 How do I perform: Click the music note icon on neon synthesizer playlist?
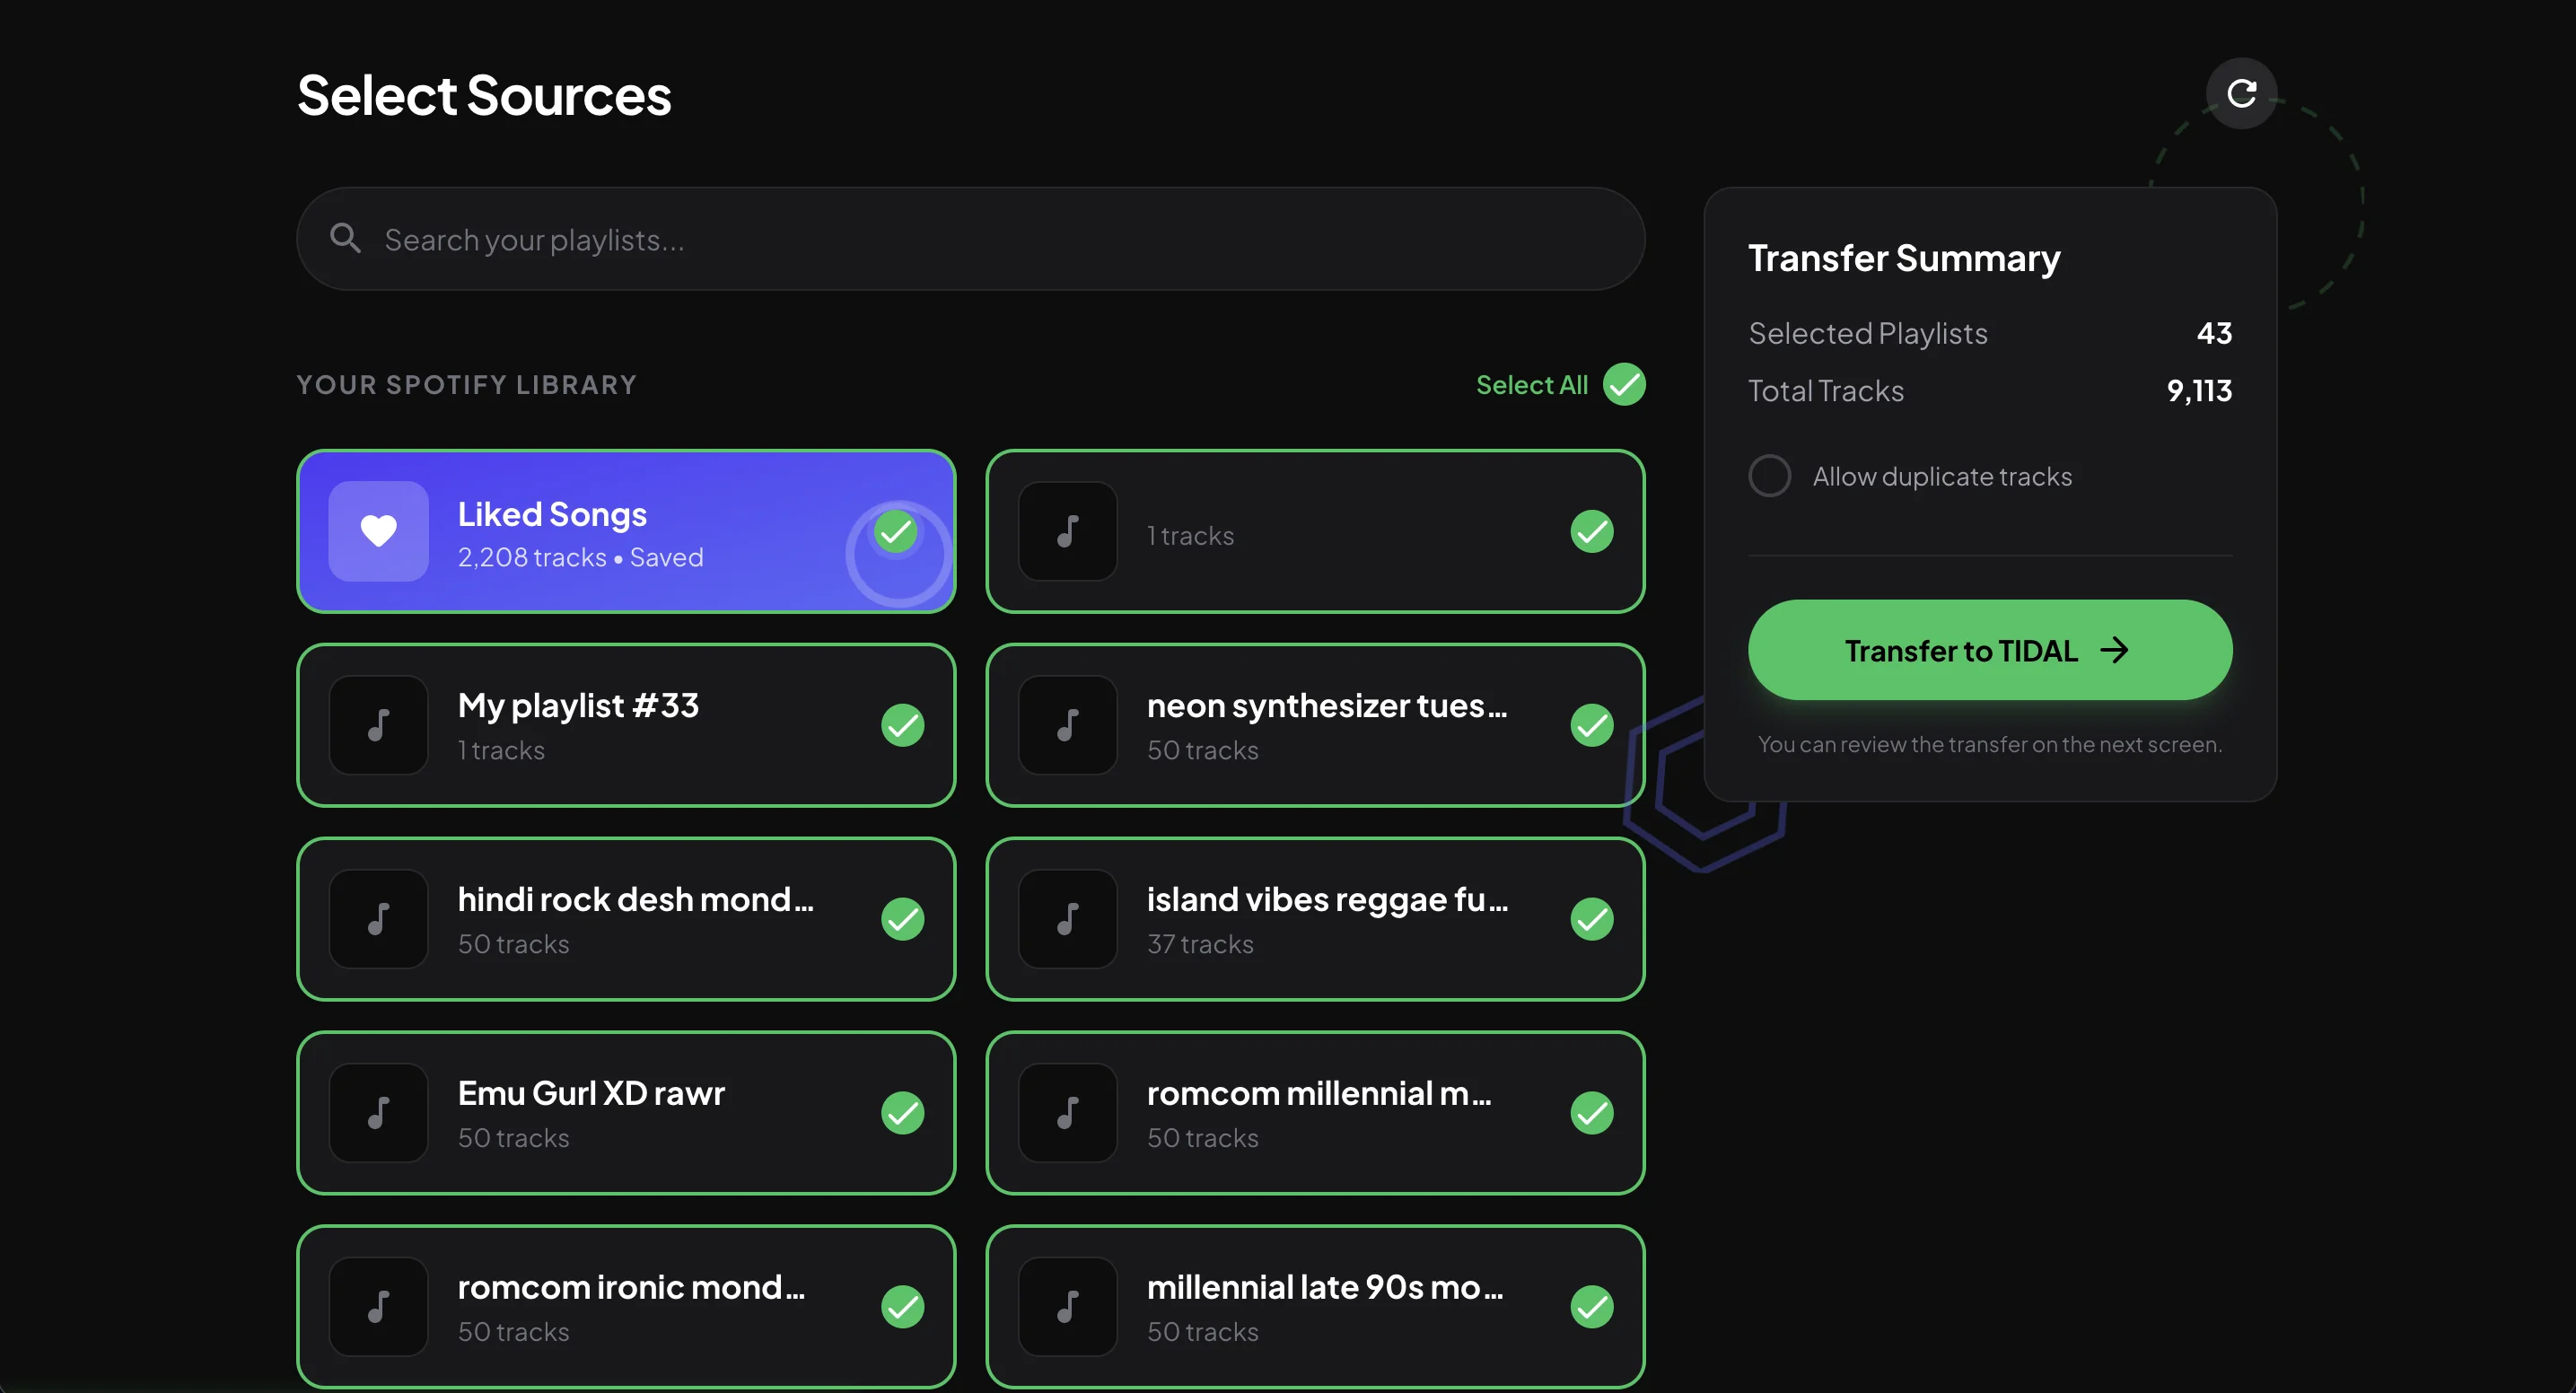[x=1067, y=724]
